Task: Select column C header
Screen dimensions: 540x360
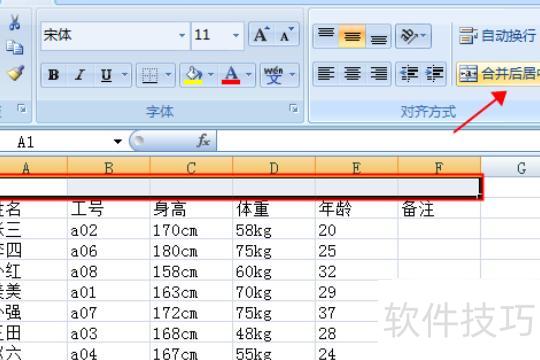Action: tap(191, 167)
